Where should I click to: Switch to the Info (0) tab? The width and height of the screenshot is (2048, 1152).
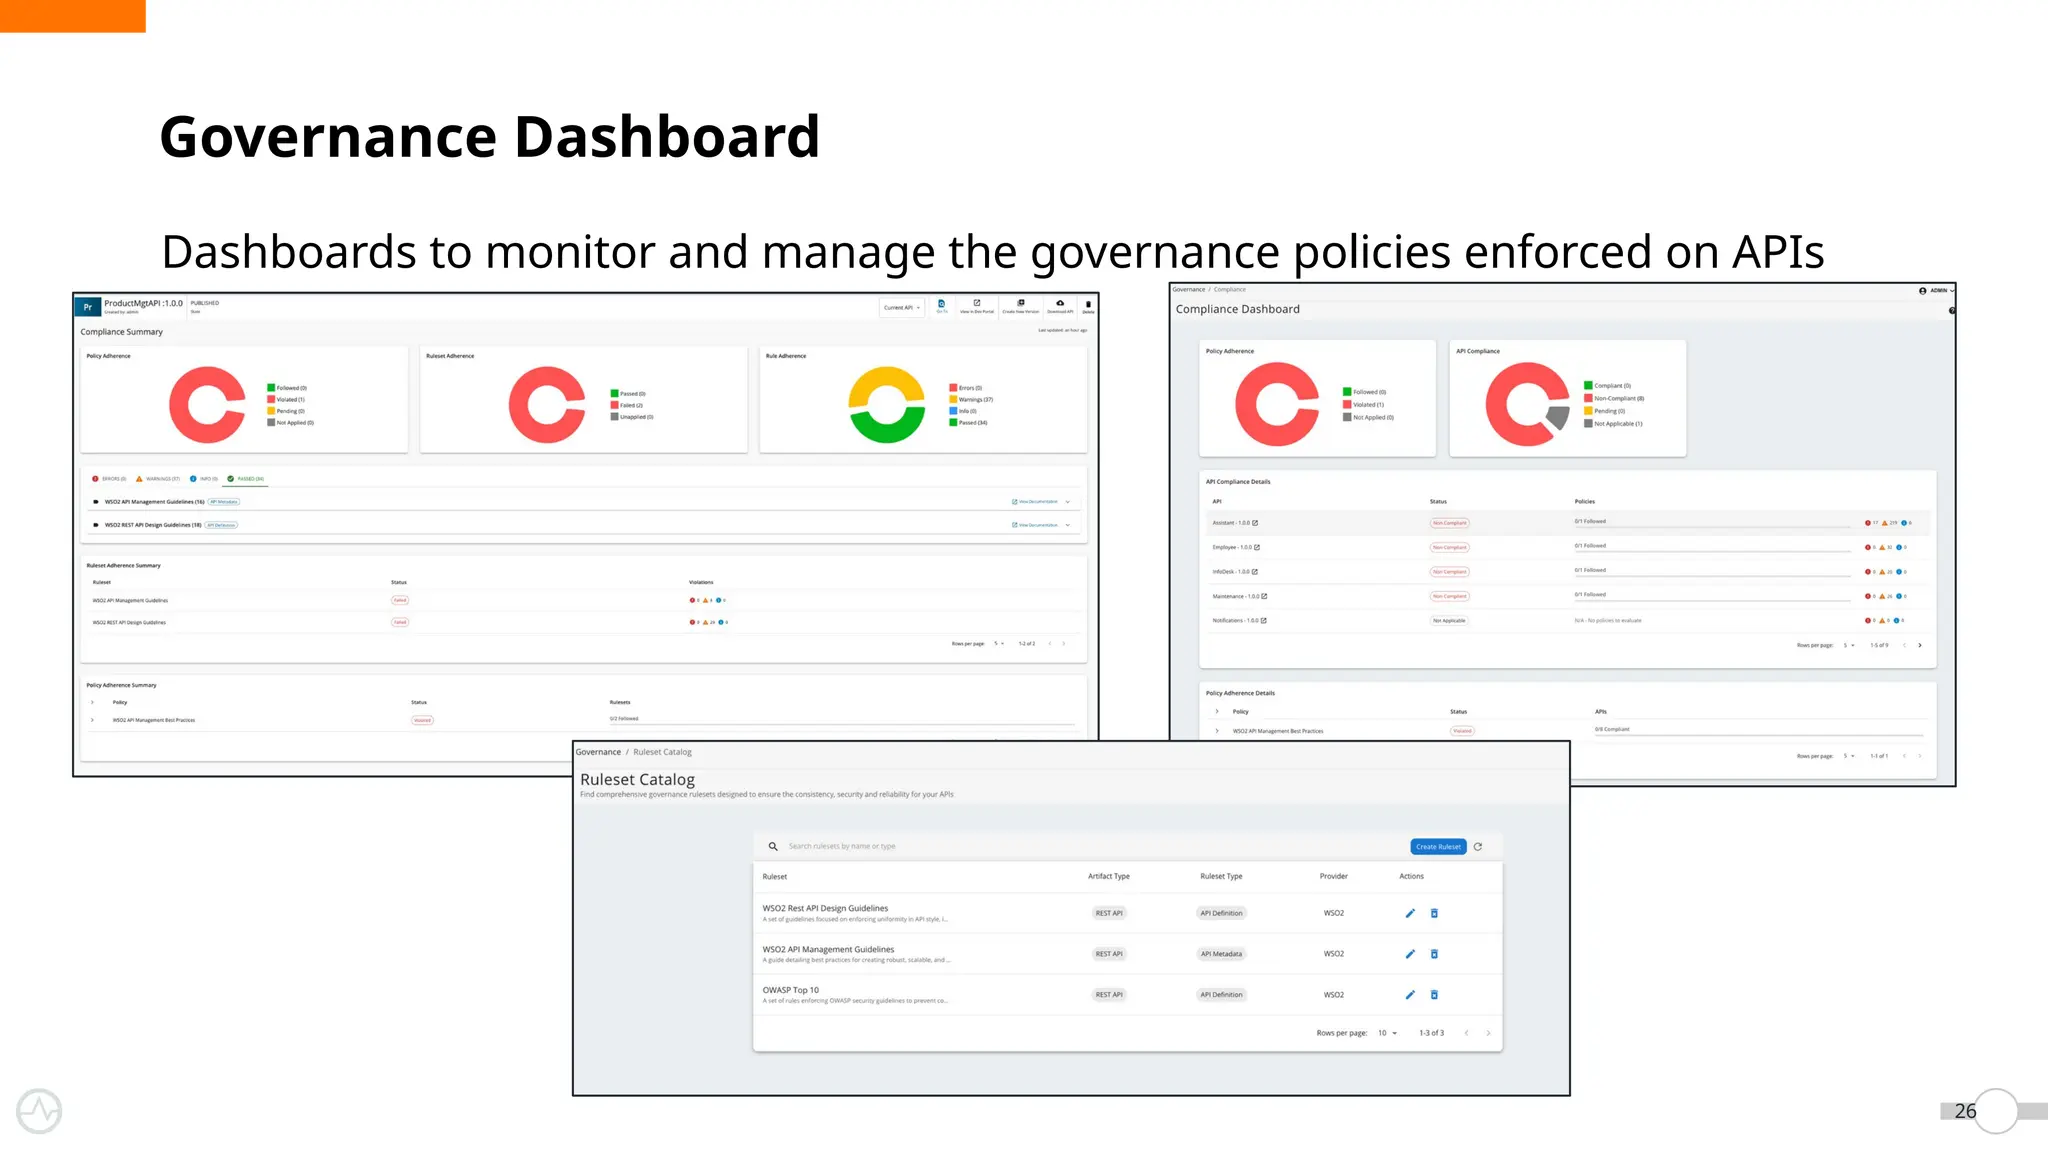tap(204, 479)
